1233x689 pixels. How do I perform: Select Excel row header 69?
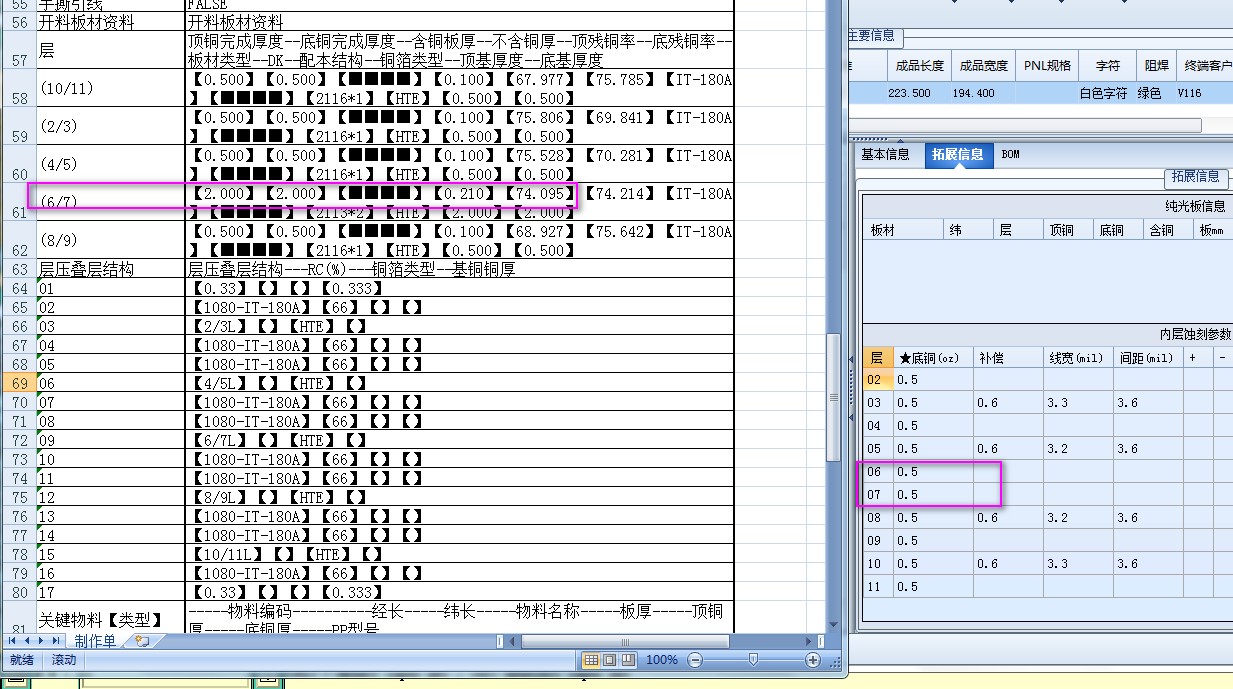[x=18, y=383]
